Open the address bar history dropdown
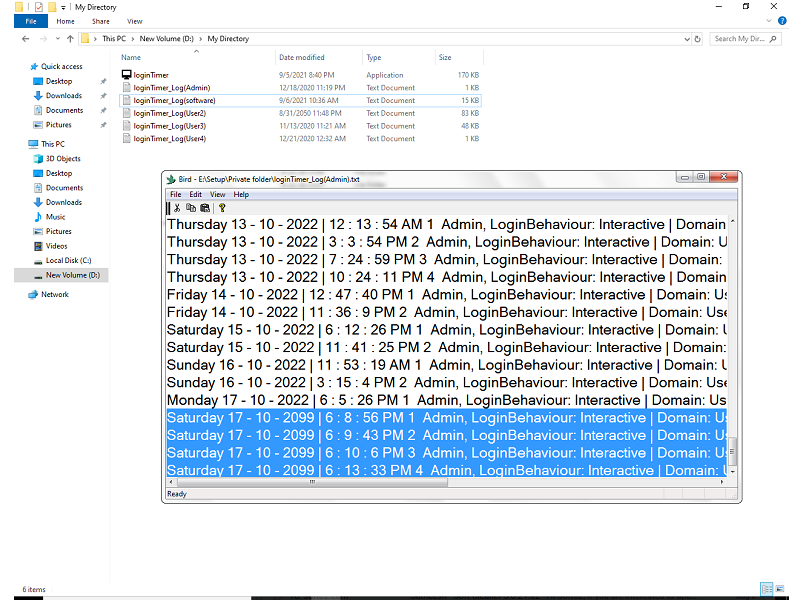 686,39
